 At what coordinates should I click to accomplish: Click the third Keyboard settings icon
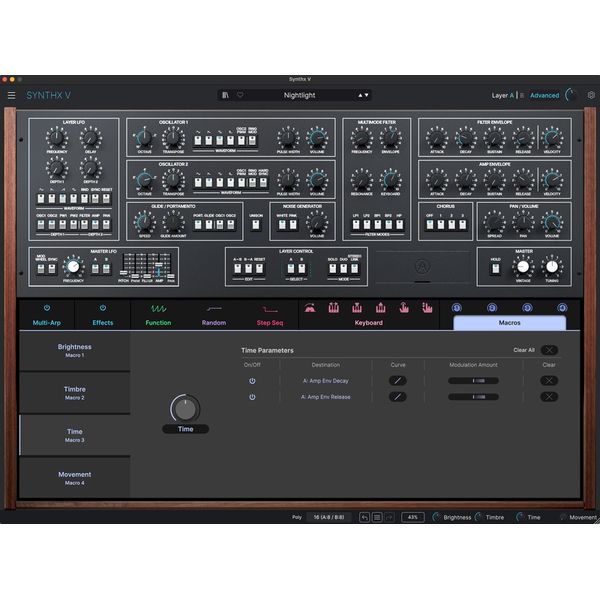(357, 308)
